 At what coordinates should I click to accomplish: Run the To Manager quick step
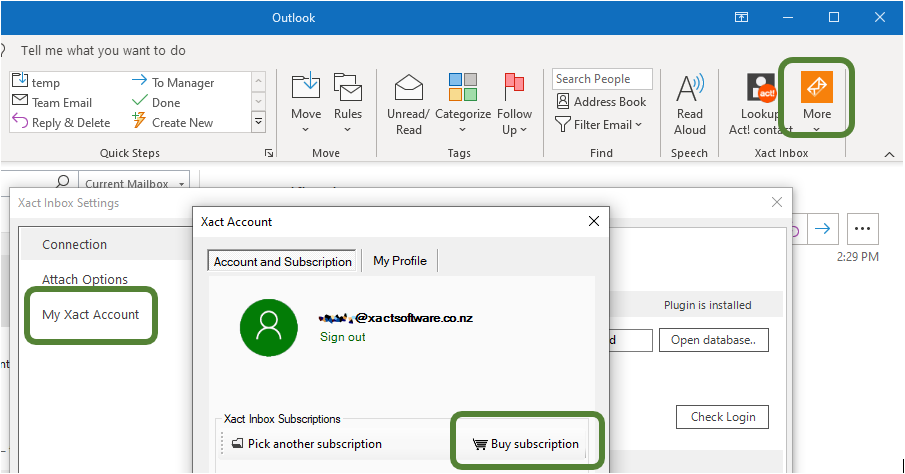[x=173, y=83]
